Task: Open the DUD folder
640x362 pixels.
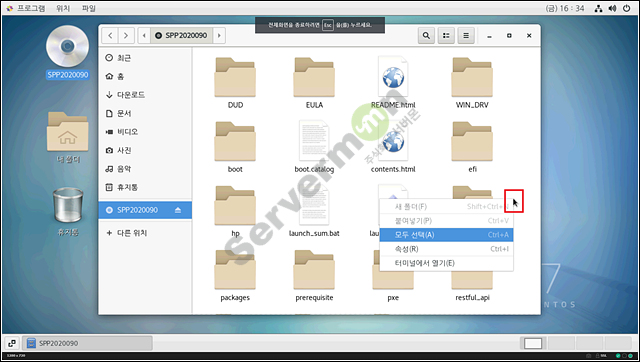Action: coord(235,78)
